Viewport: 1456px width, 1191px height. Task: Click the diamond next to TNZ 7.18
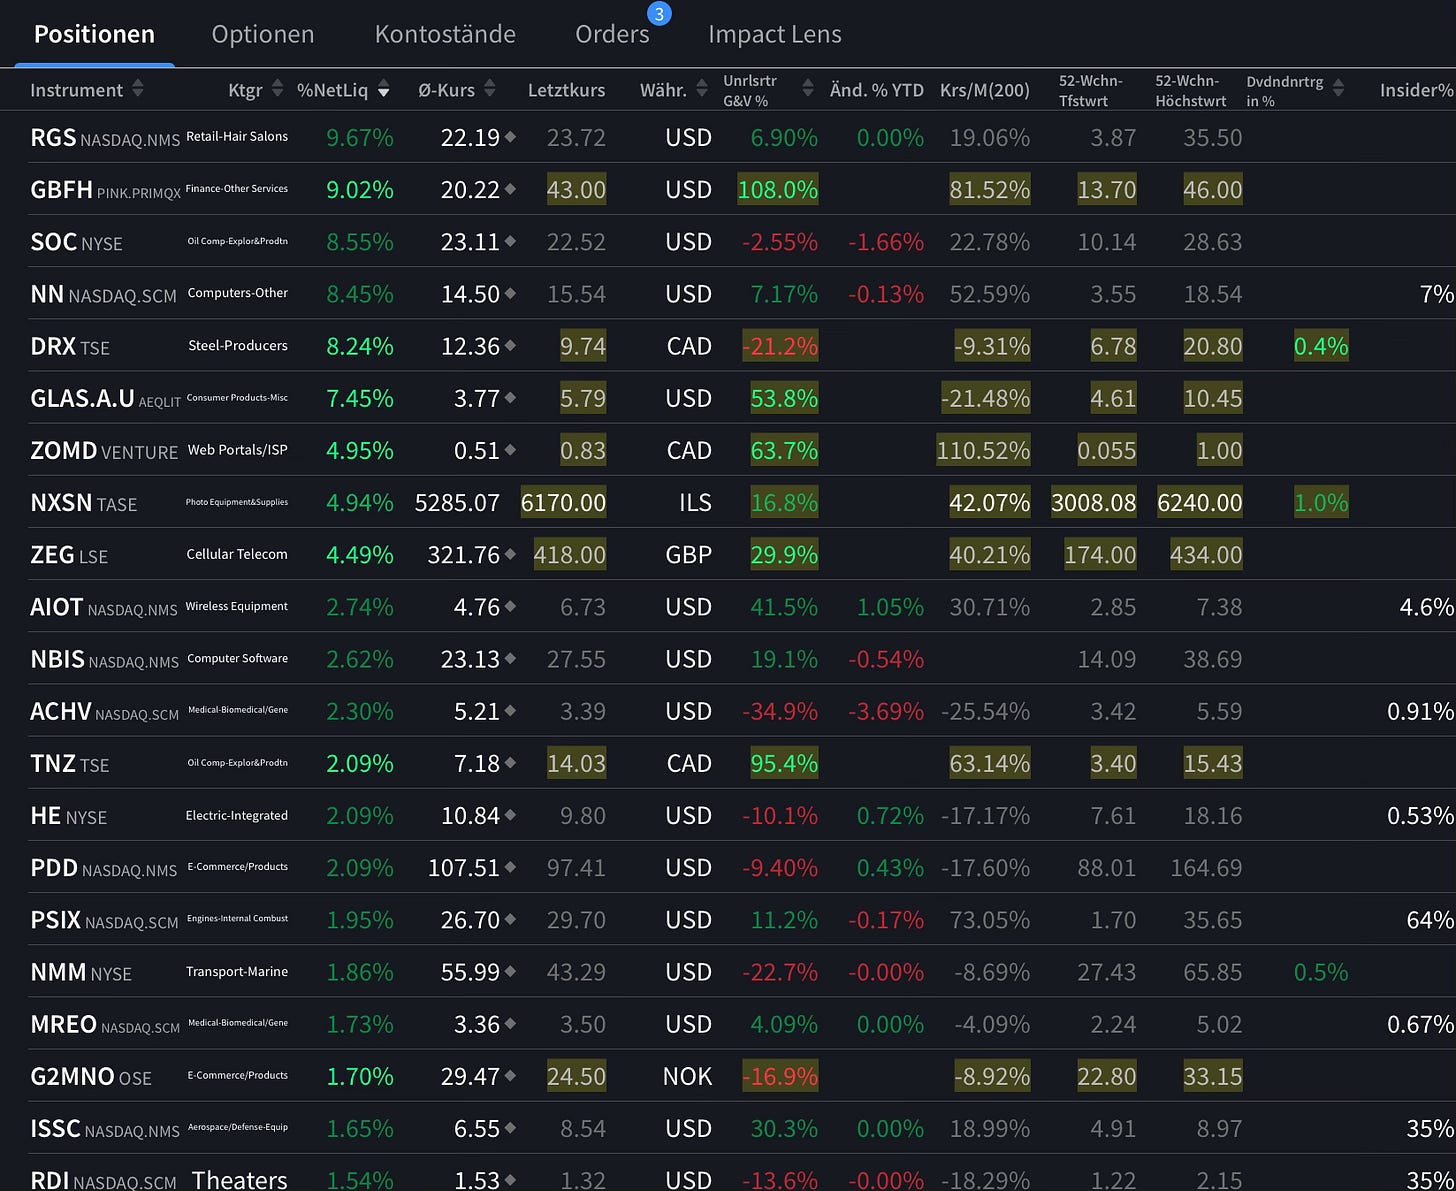[x=510, y=763]
